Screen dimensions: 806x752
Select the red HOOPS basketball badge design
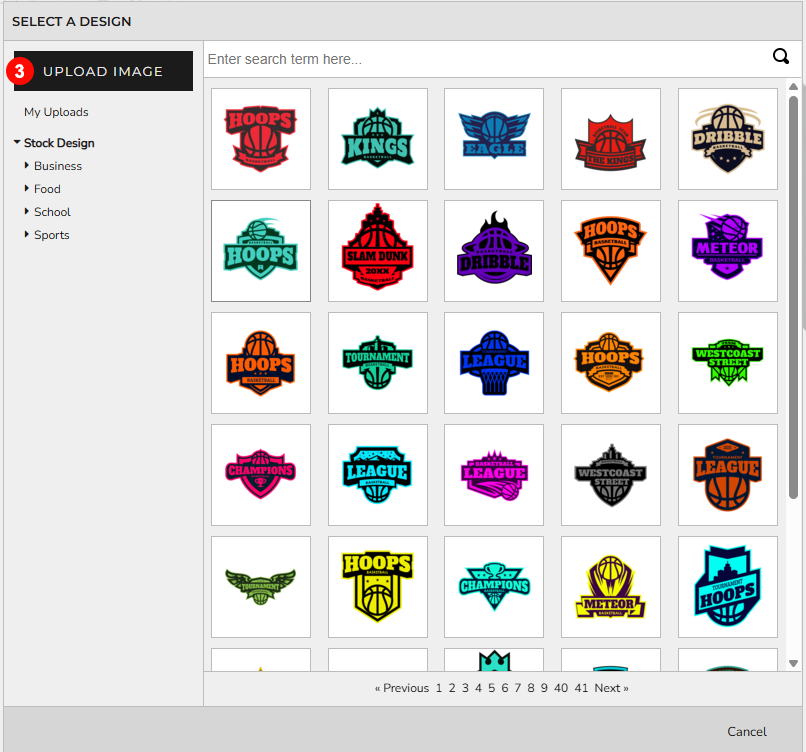click(x=261, y=139)
